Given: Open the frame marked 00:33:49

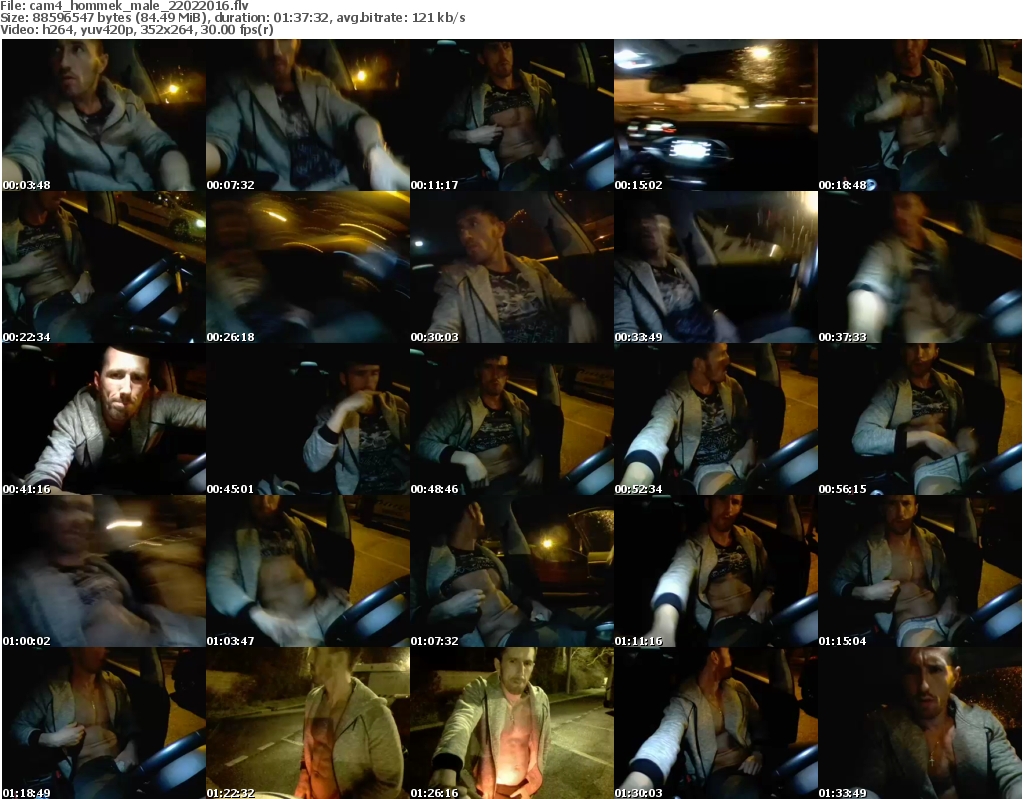Looking at the screenshot, I should coord(716,267).
